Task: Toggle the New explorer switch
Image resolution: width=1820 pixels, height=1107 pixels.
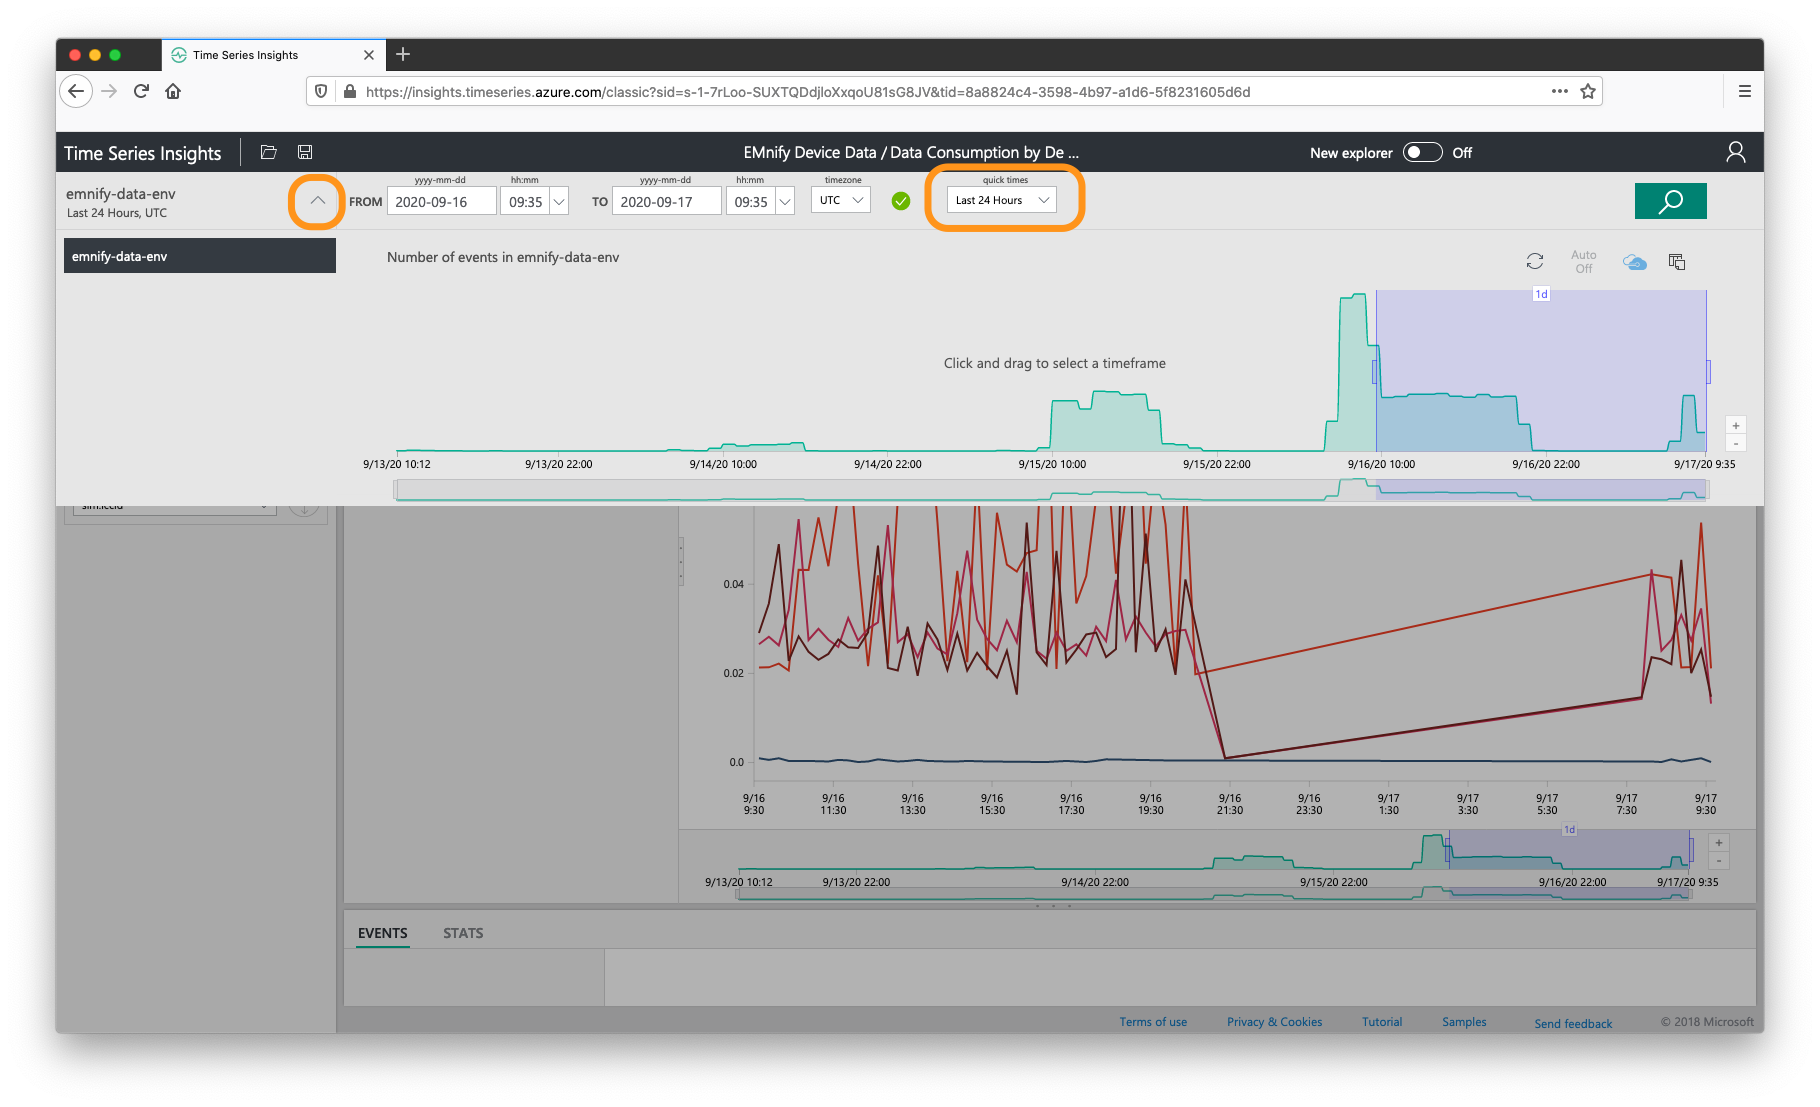Action: coord(1422,152)
